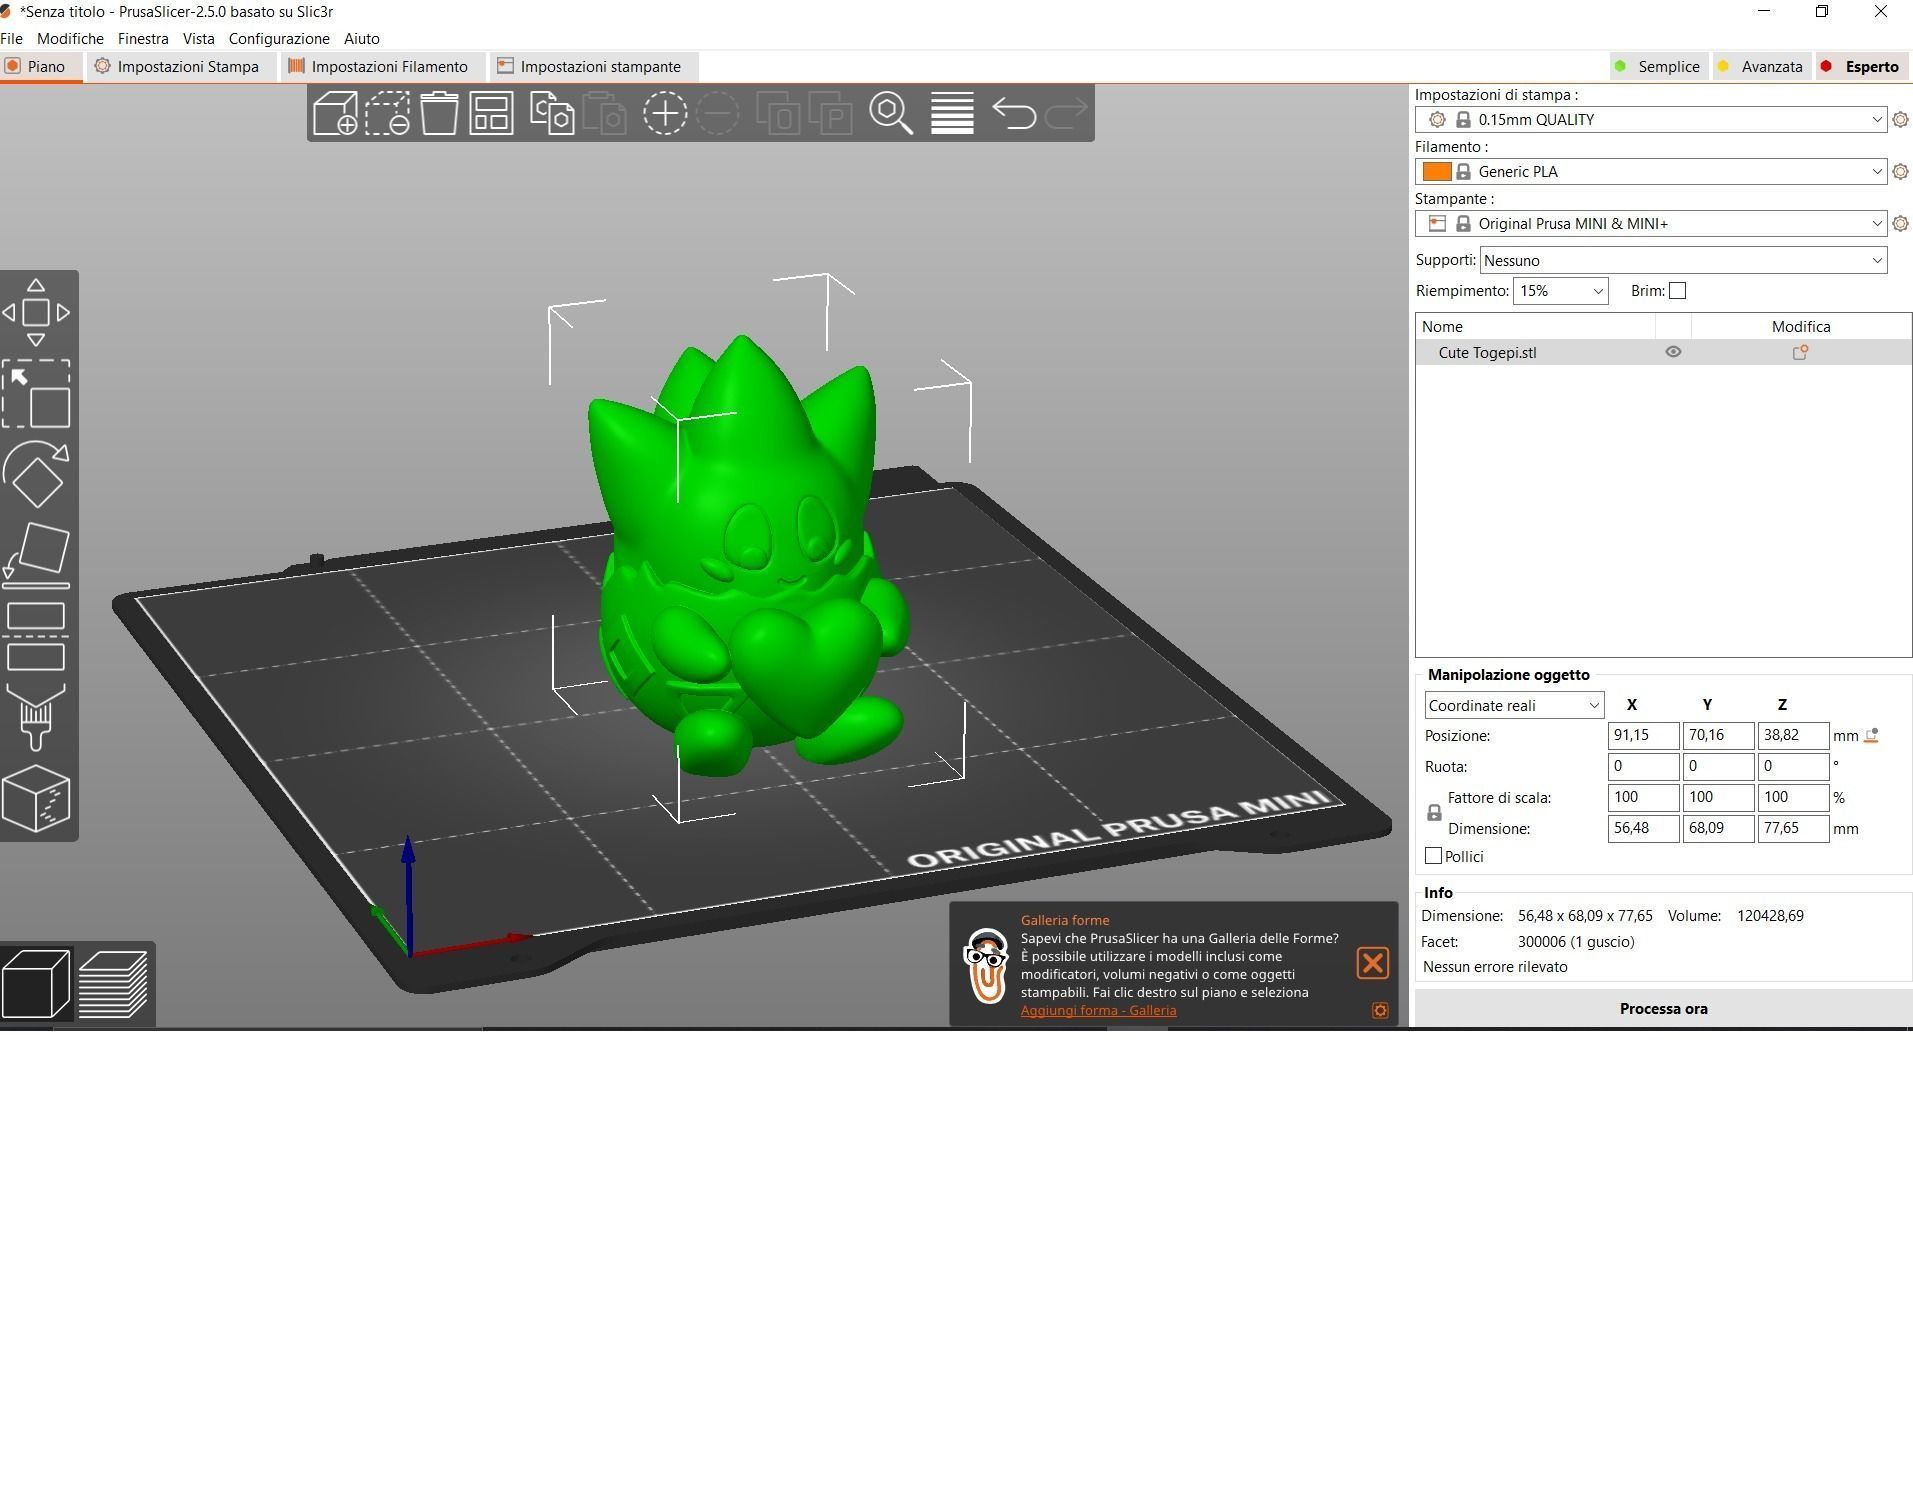This screenshot has height=1496, width=1913.
Task: Select the Paint-on supports brush tool
Action: pyautogui.click(x=36, y=716)
